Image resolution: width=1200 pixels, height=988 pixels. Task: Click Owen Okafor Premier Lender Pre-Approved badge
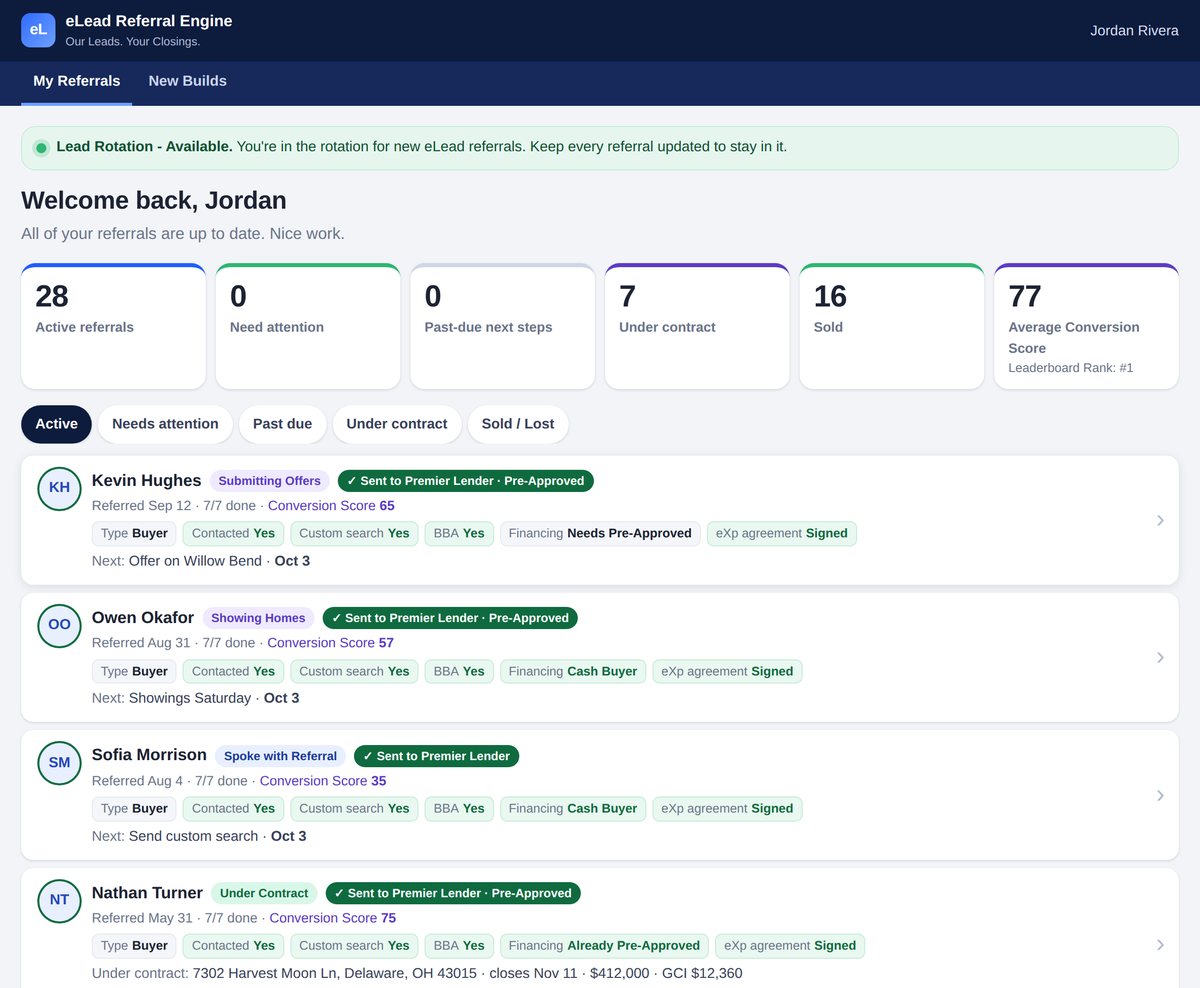[x=450, y=618]
